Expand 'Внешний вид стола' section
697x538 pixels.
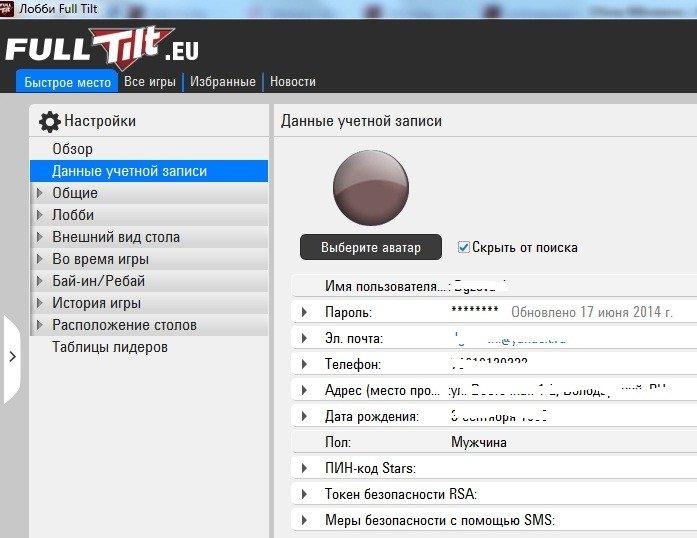[x=40, y=237]
